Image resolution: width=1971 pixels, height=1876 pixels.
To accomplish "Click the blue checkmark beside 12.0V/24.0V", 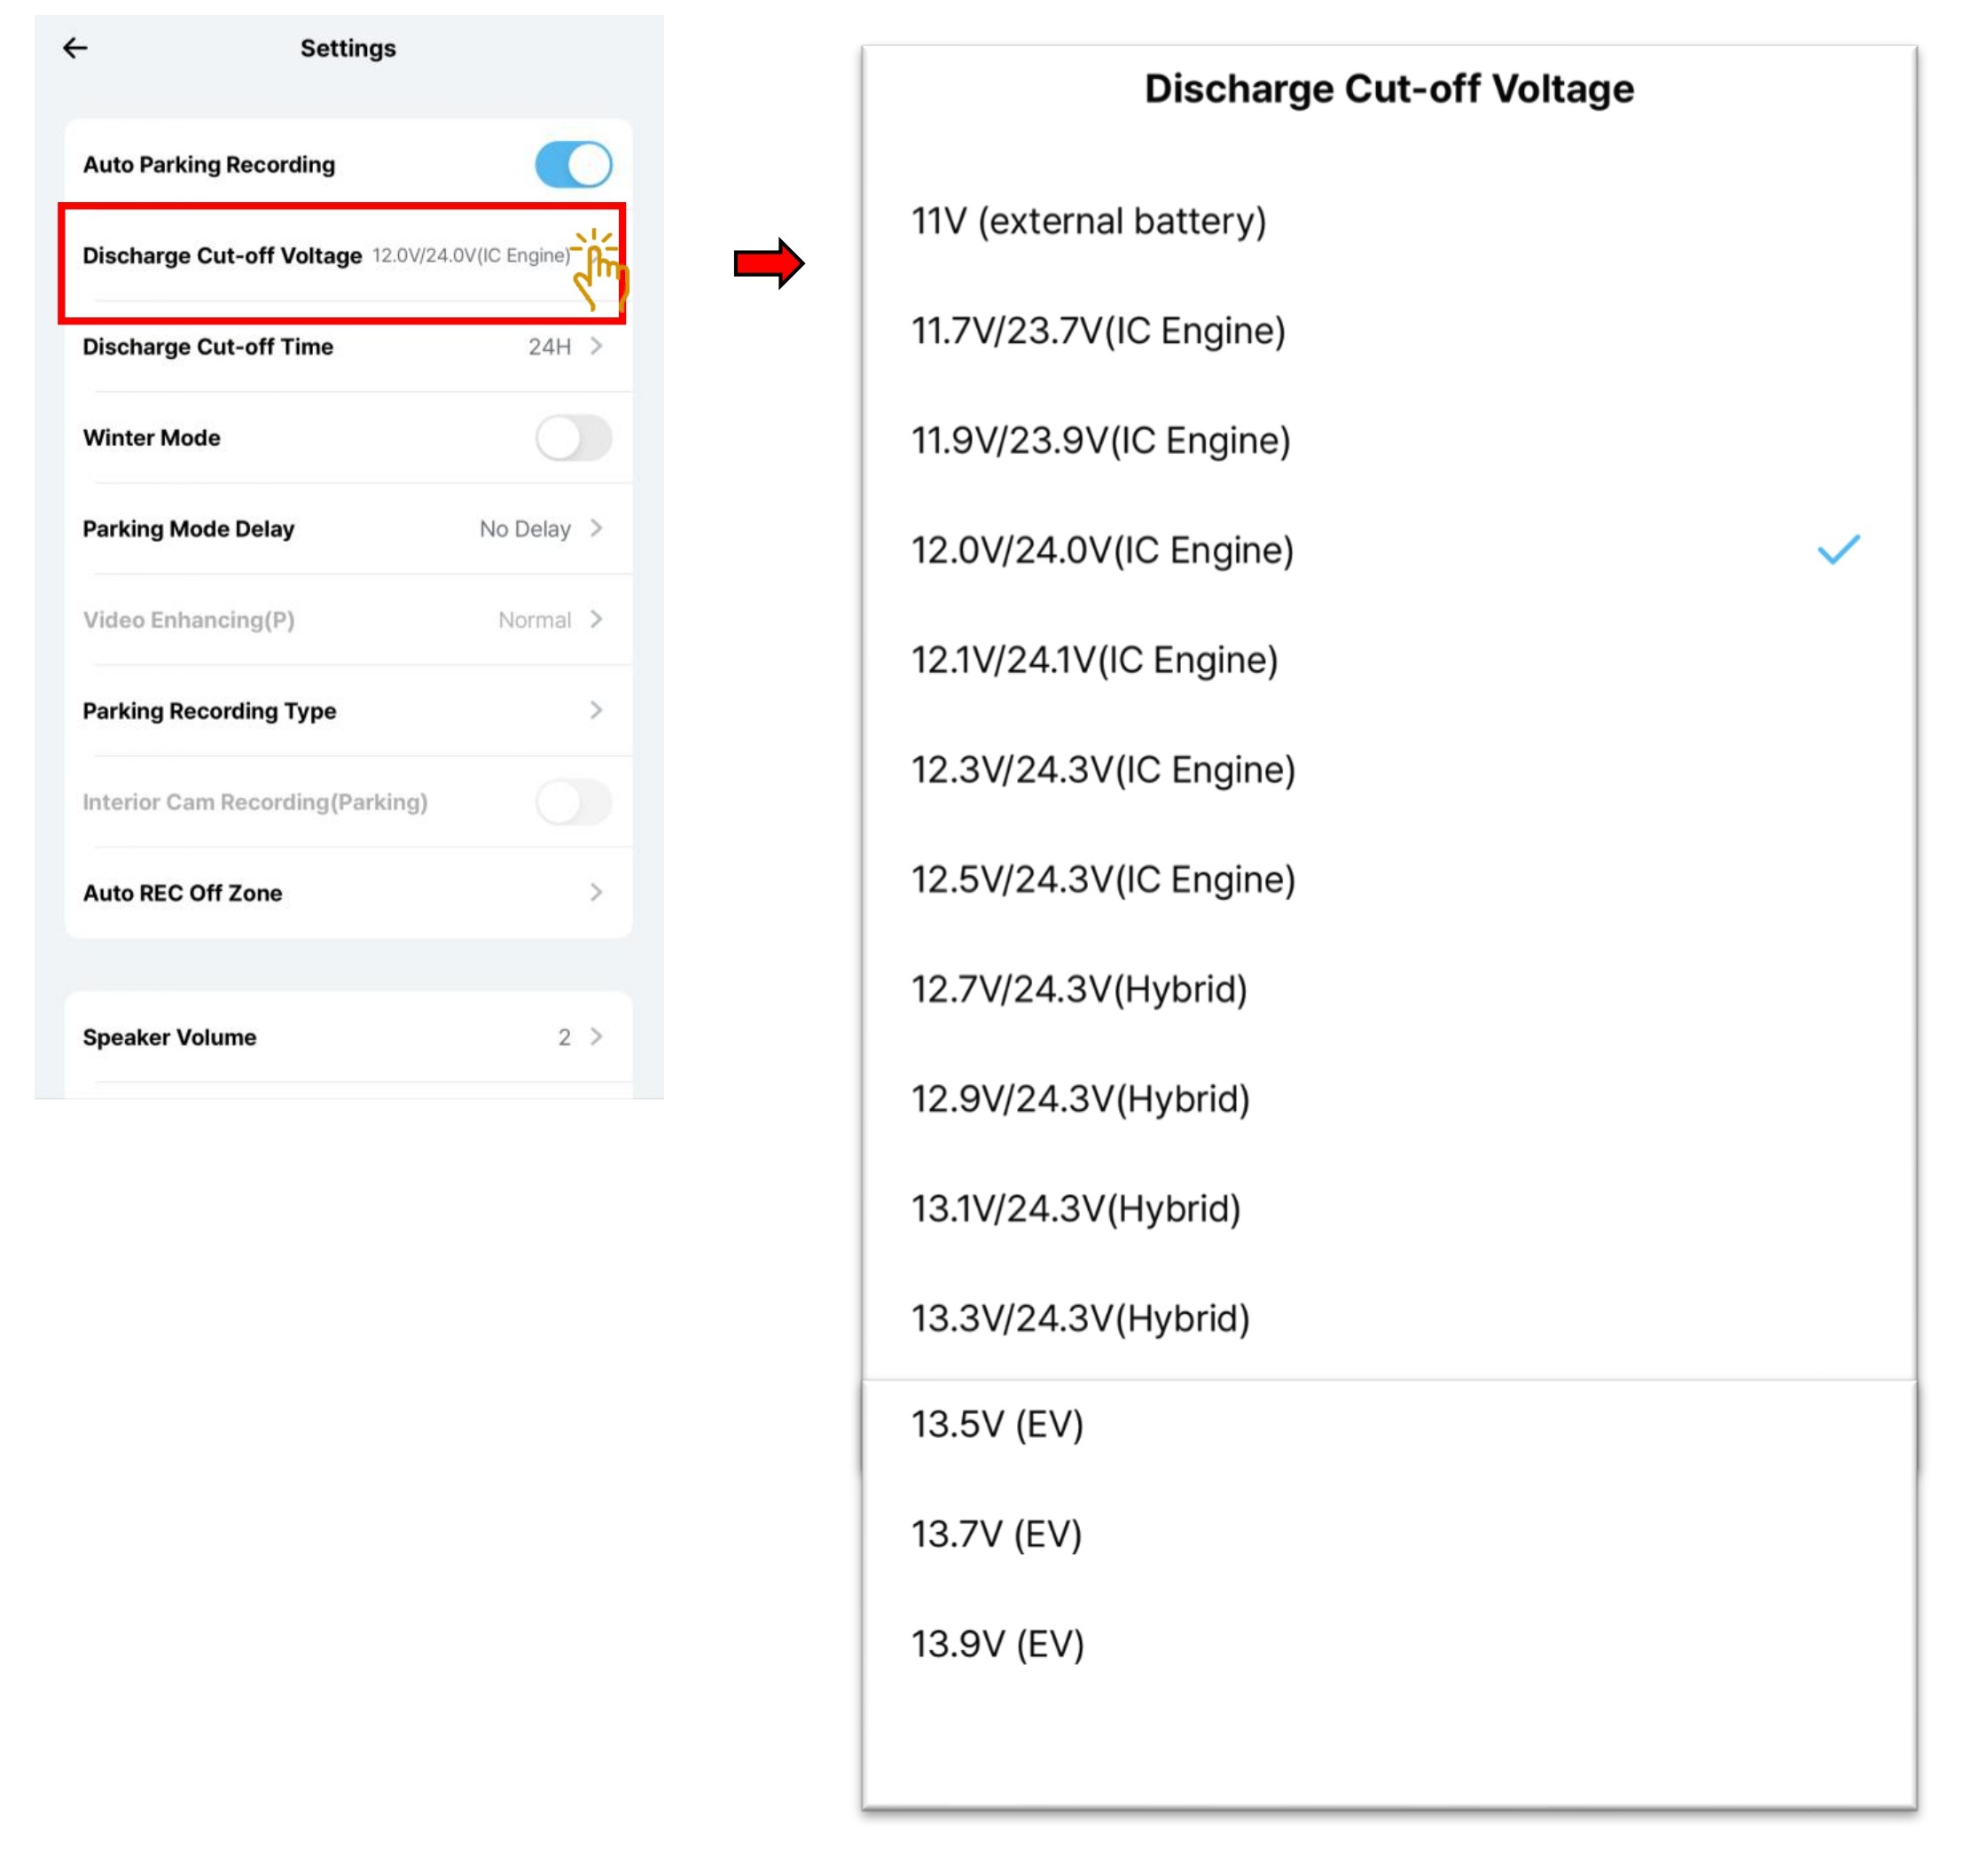I will [x=1838, y=549].
